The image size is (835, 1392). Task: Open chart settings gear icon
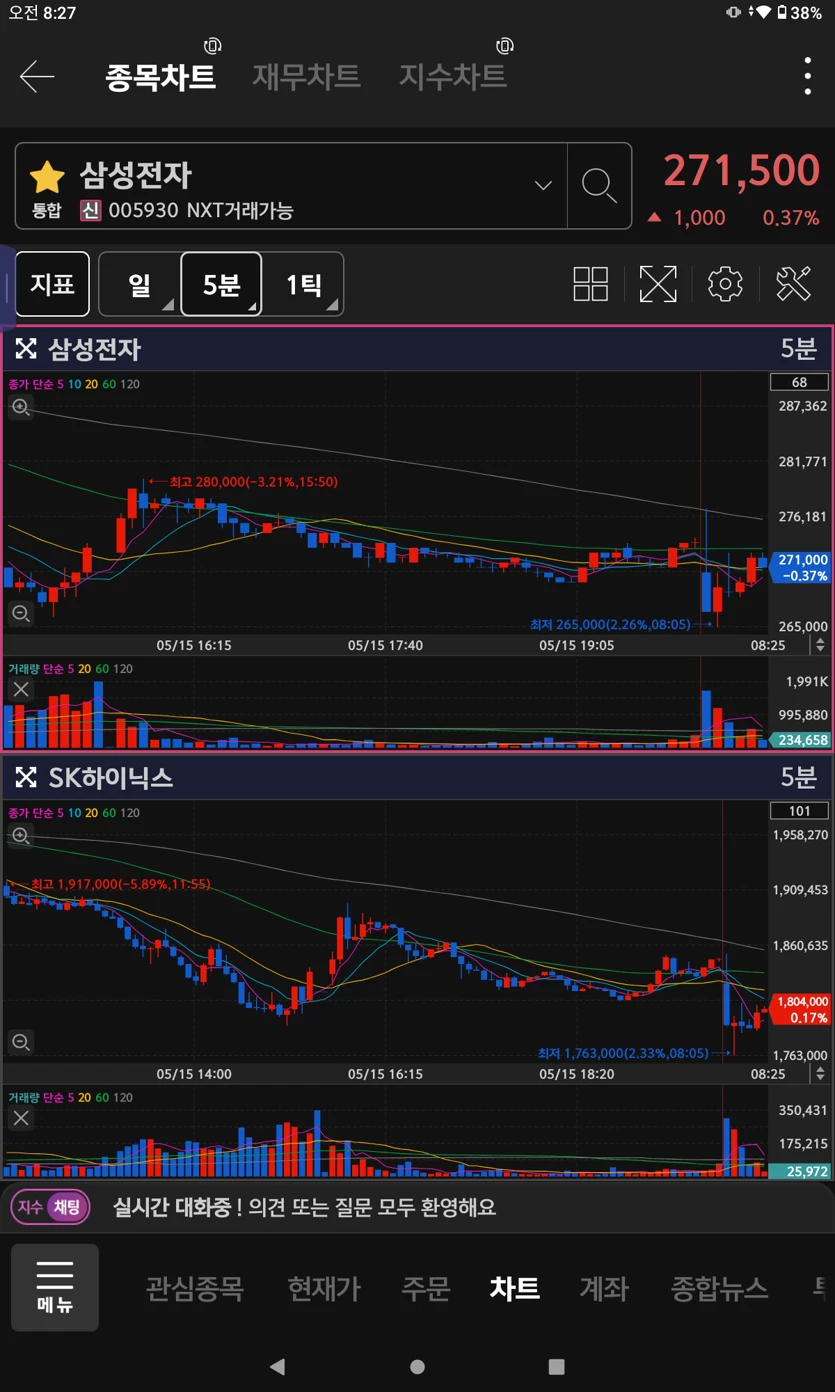click(725, 284)
